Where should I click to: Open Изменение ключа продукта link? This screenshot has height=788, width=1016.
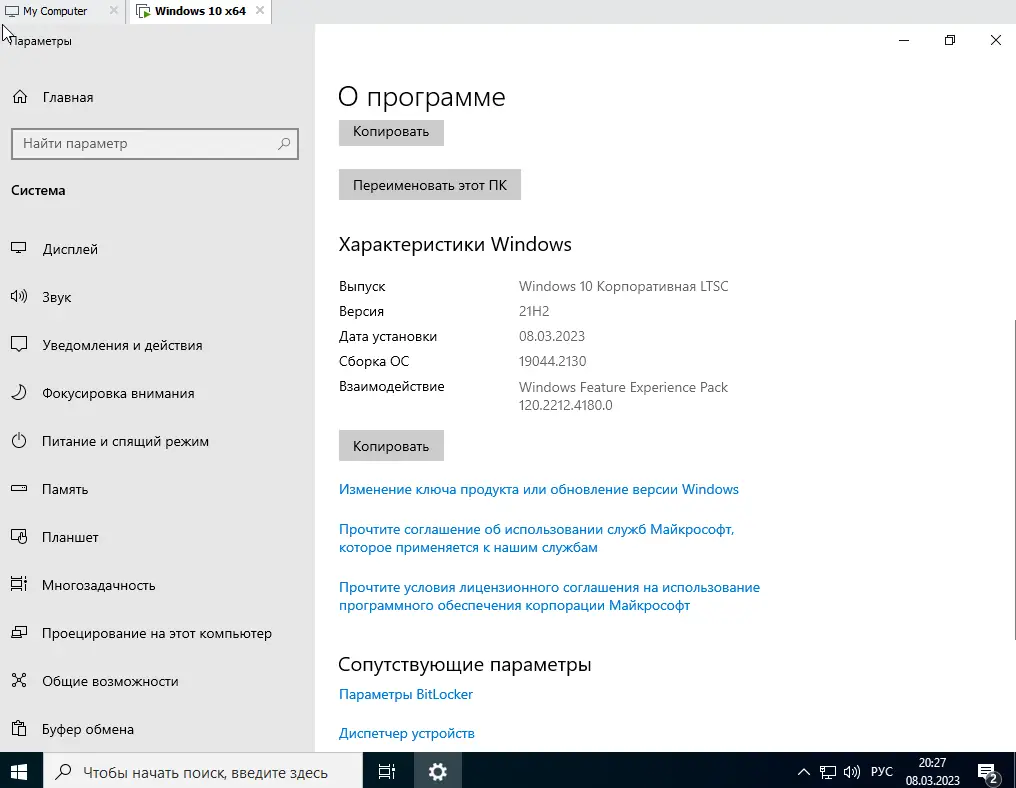pos(538,489)
